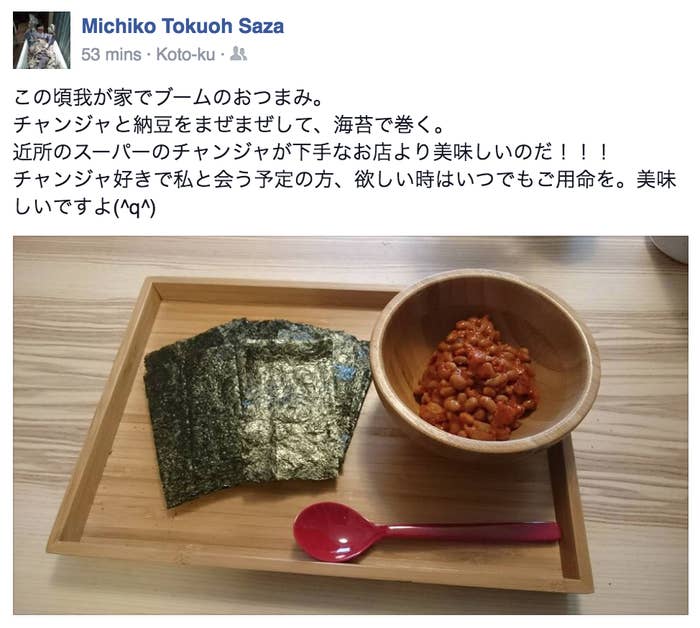This screenshot has height=628, width=700.
Task: Click the Koto-ku location link
Action: click(186, 54)
